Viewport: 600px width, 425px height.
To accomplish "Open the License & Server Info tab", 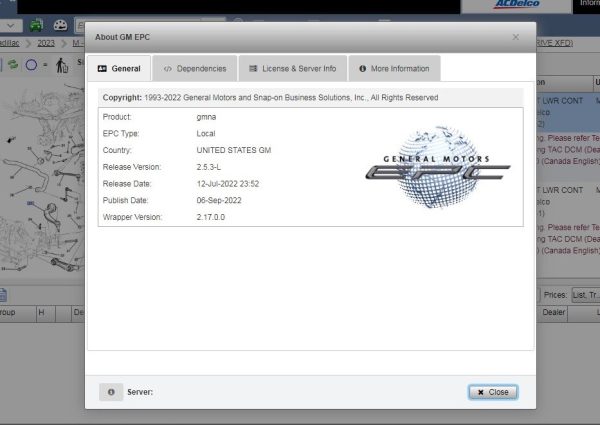I will [293, 68].
